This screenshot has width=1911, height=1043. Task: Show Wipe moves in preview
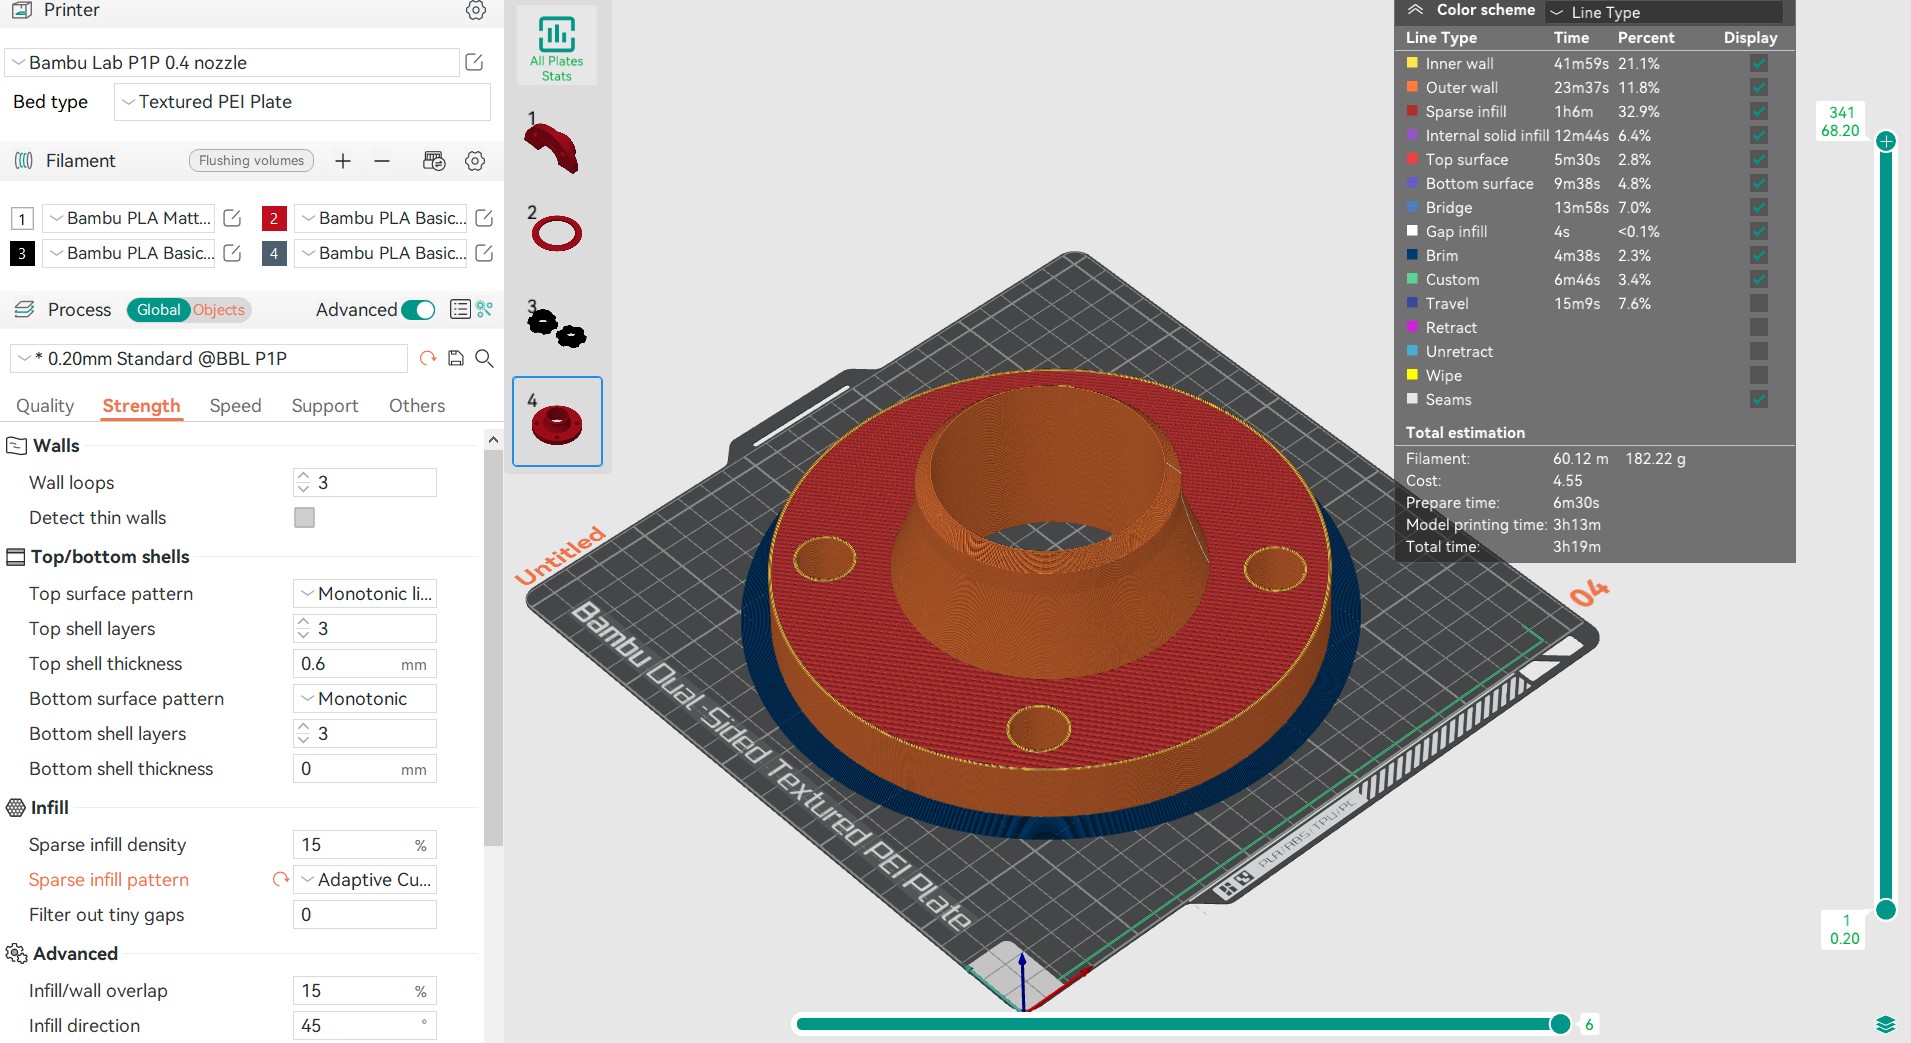(1759, 375)
